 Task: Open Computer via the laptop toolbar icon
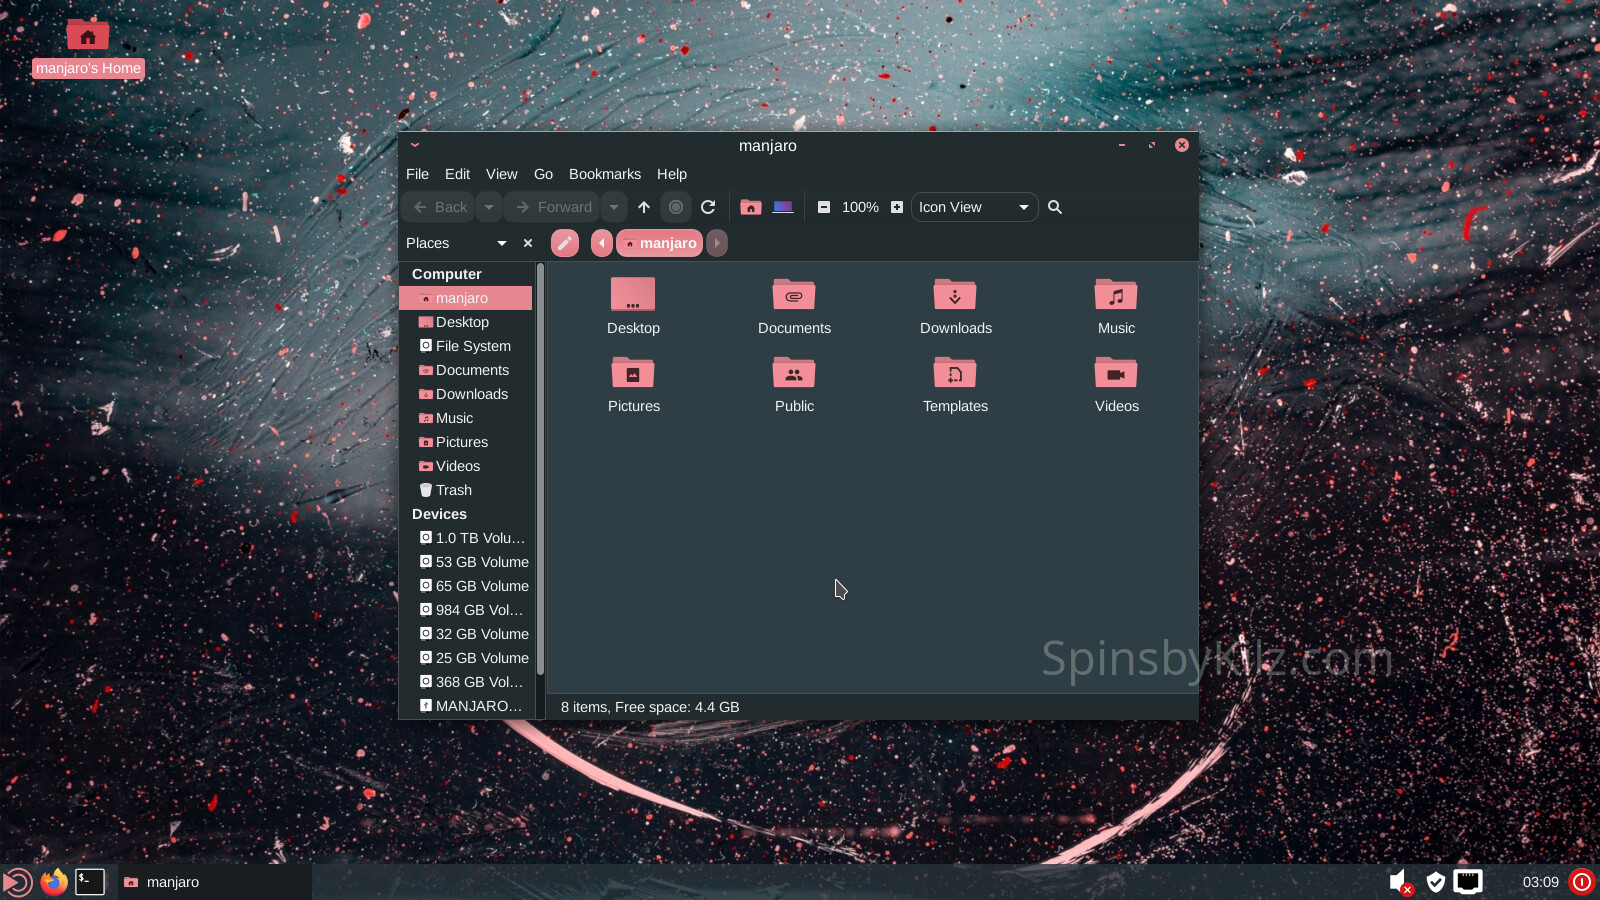[783, 207]
